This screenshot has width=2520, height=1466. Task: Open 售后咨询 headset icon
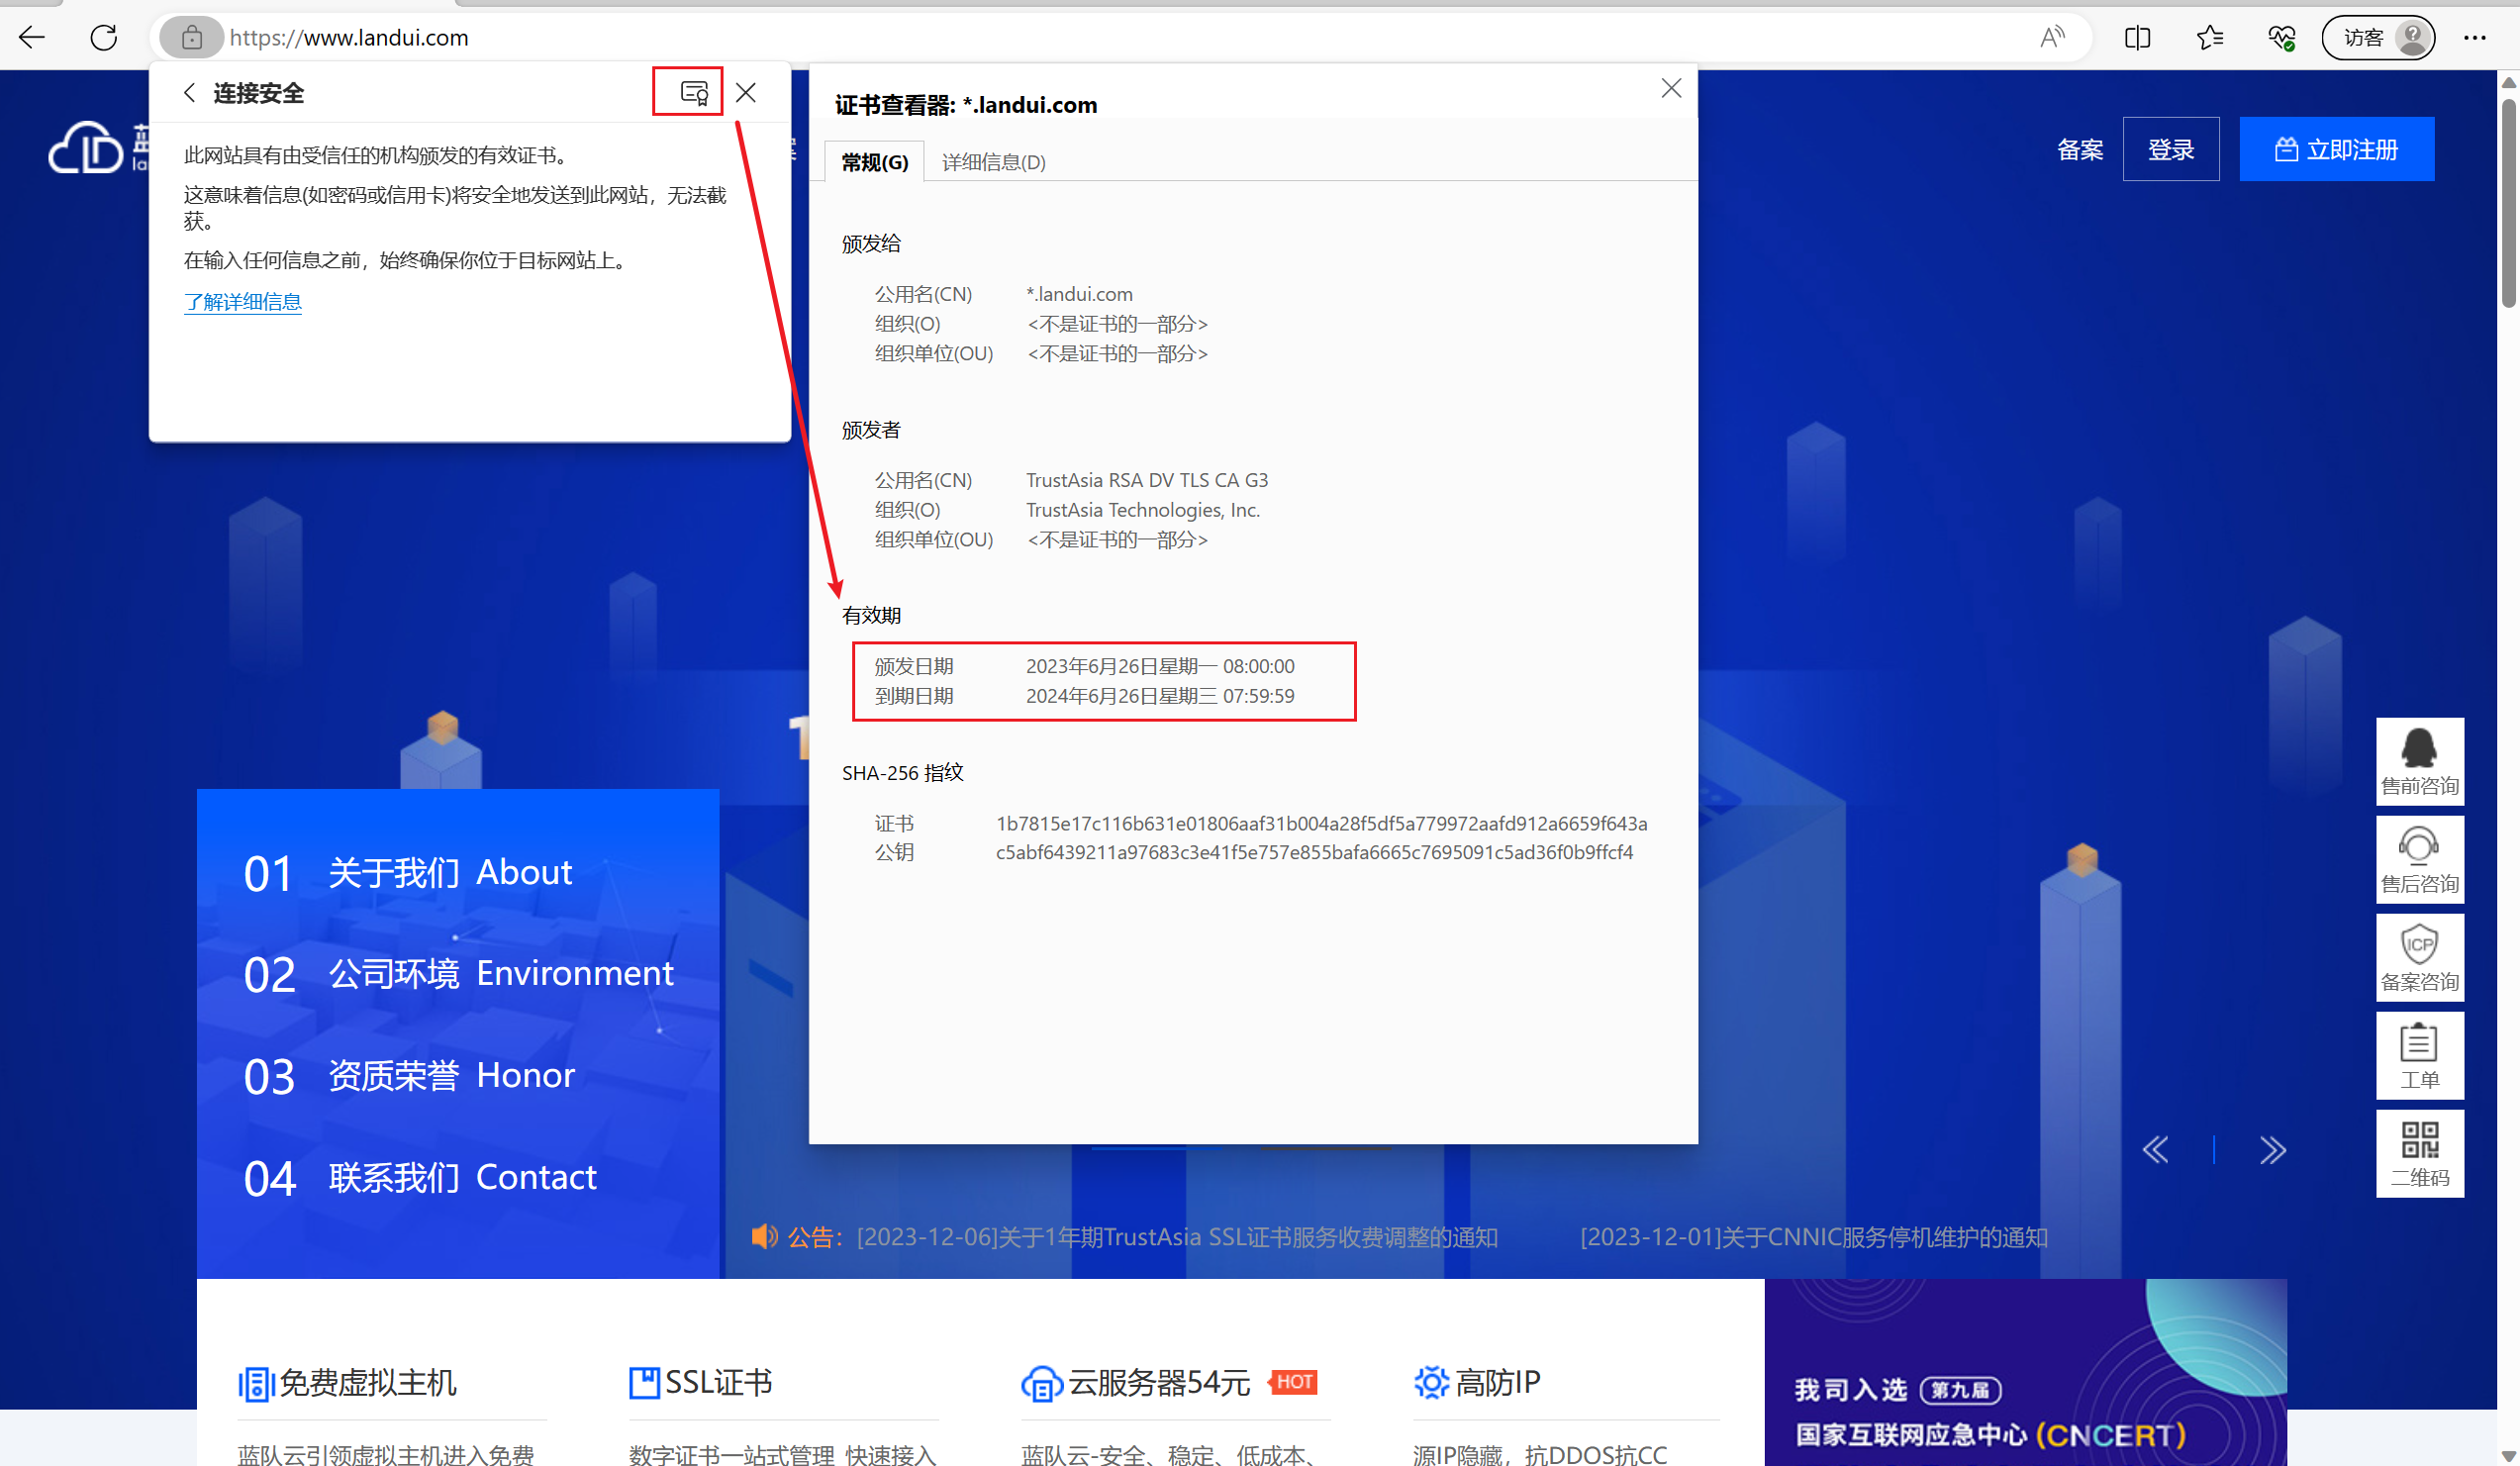pyautogui.click(x=2420, y=859)
